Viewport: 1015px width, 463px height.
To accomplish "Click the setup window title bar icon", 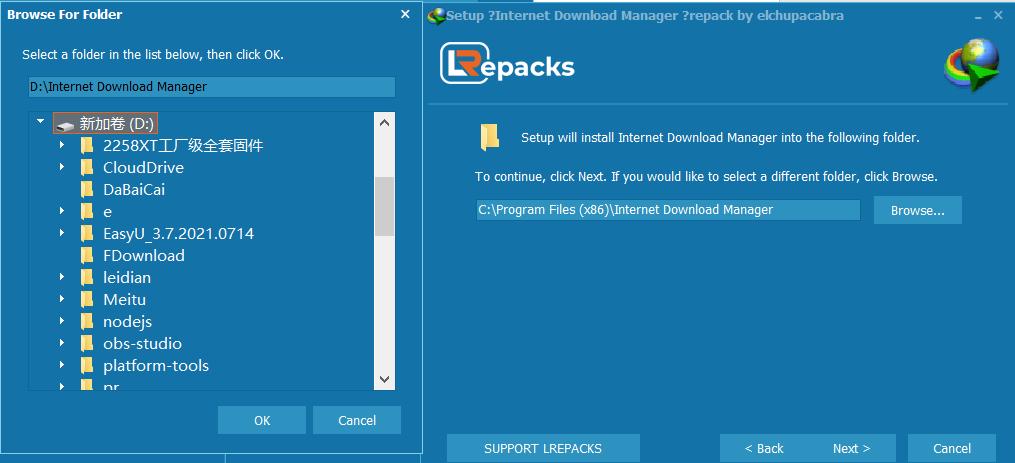I will [x=438, y=16].
